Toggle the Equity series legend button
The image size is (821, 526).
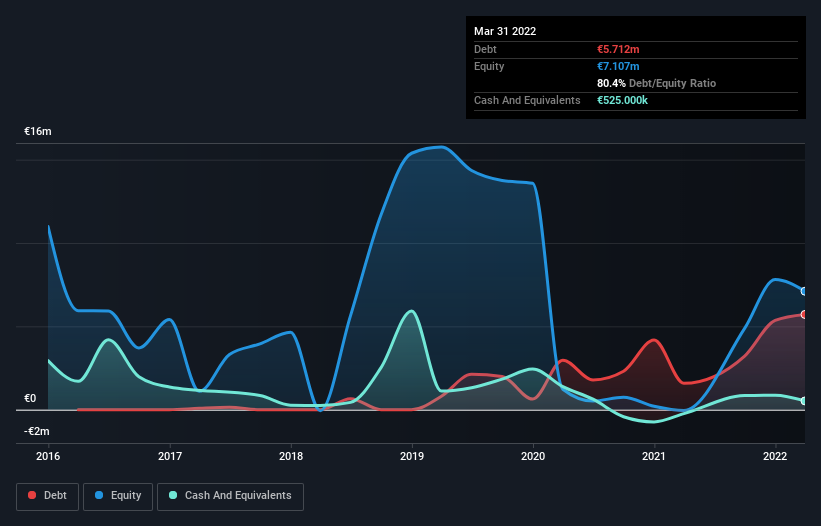coord(118,496)
